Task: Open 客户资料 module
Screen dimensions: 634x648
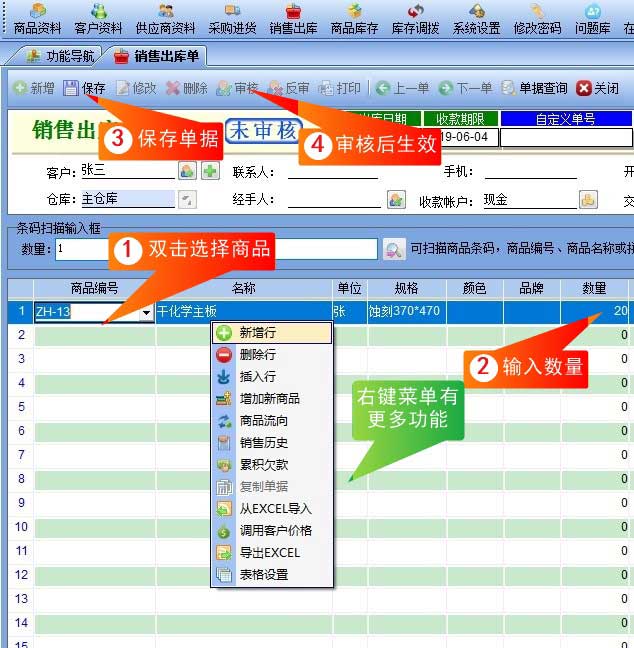Action: (x=98, y=19)
